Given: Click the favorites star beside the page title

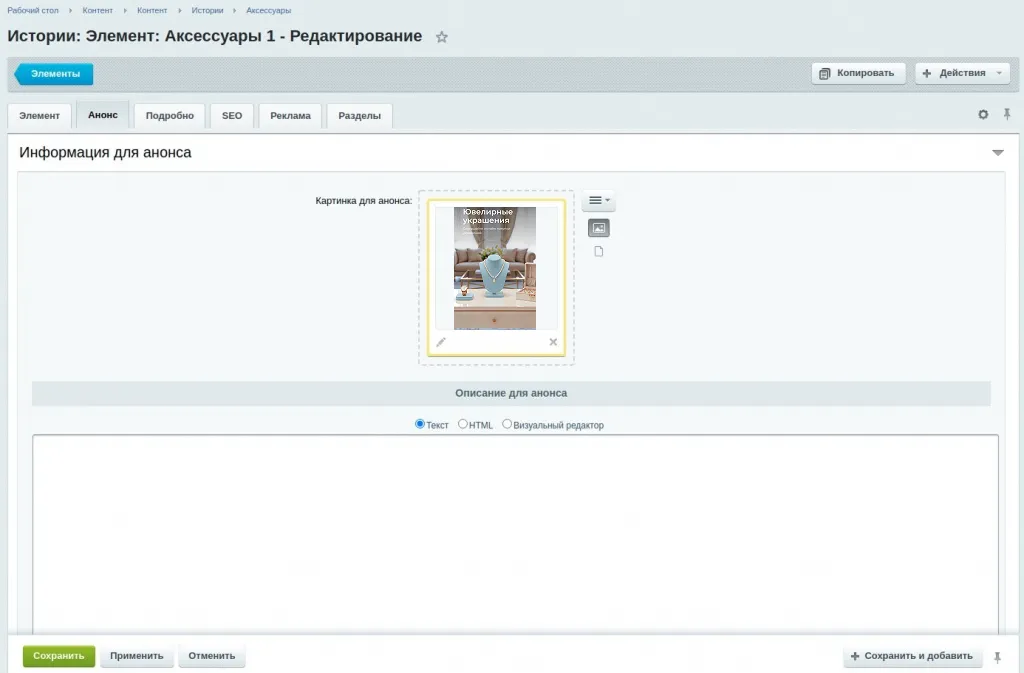Looking at the screenshot, I should [442, 37].
